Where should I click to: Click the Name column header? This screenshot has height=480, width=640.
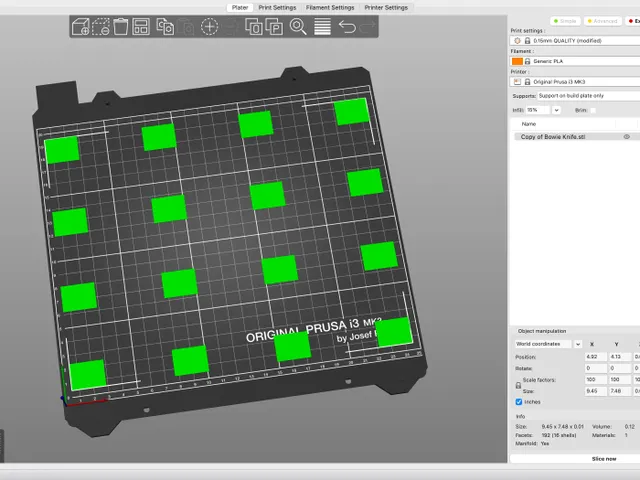[529, 124]
